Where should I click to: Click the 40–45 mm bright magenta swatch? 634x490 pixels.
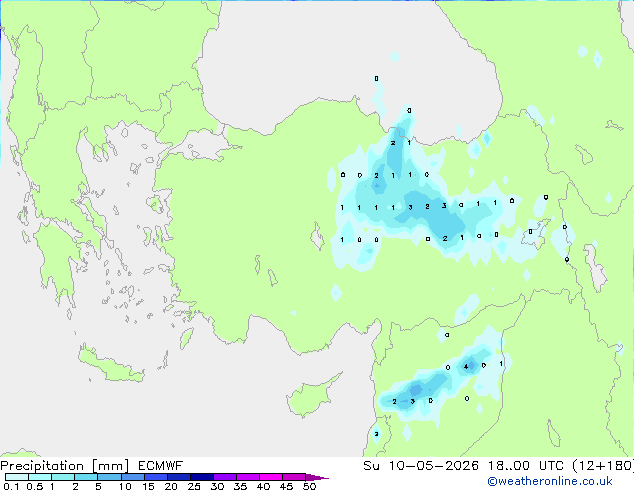(x=271, y=477)
